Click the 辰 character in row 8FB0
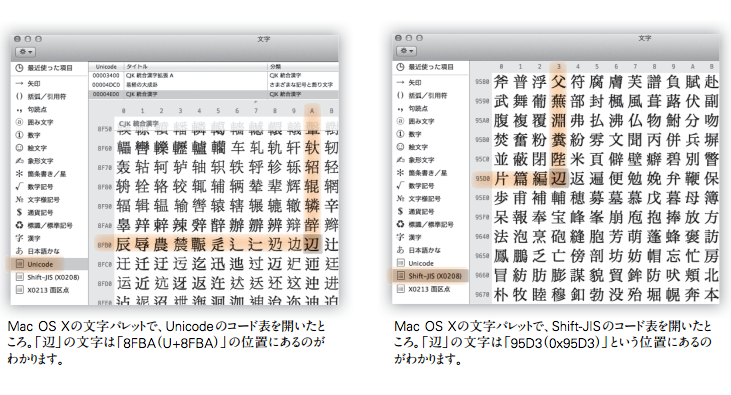Screen dimensions: 731x395 [123, 244]
